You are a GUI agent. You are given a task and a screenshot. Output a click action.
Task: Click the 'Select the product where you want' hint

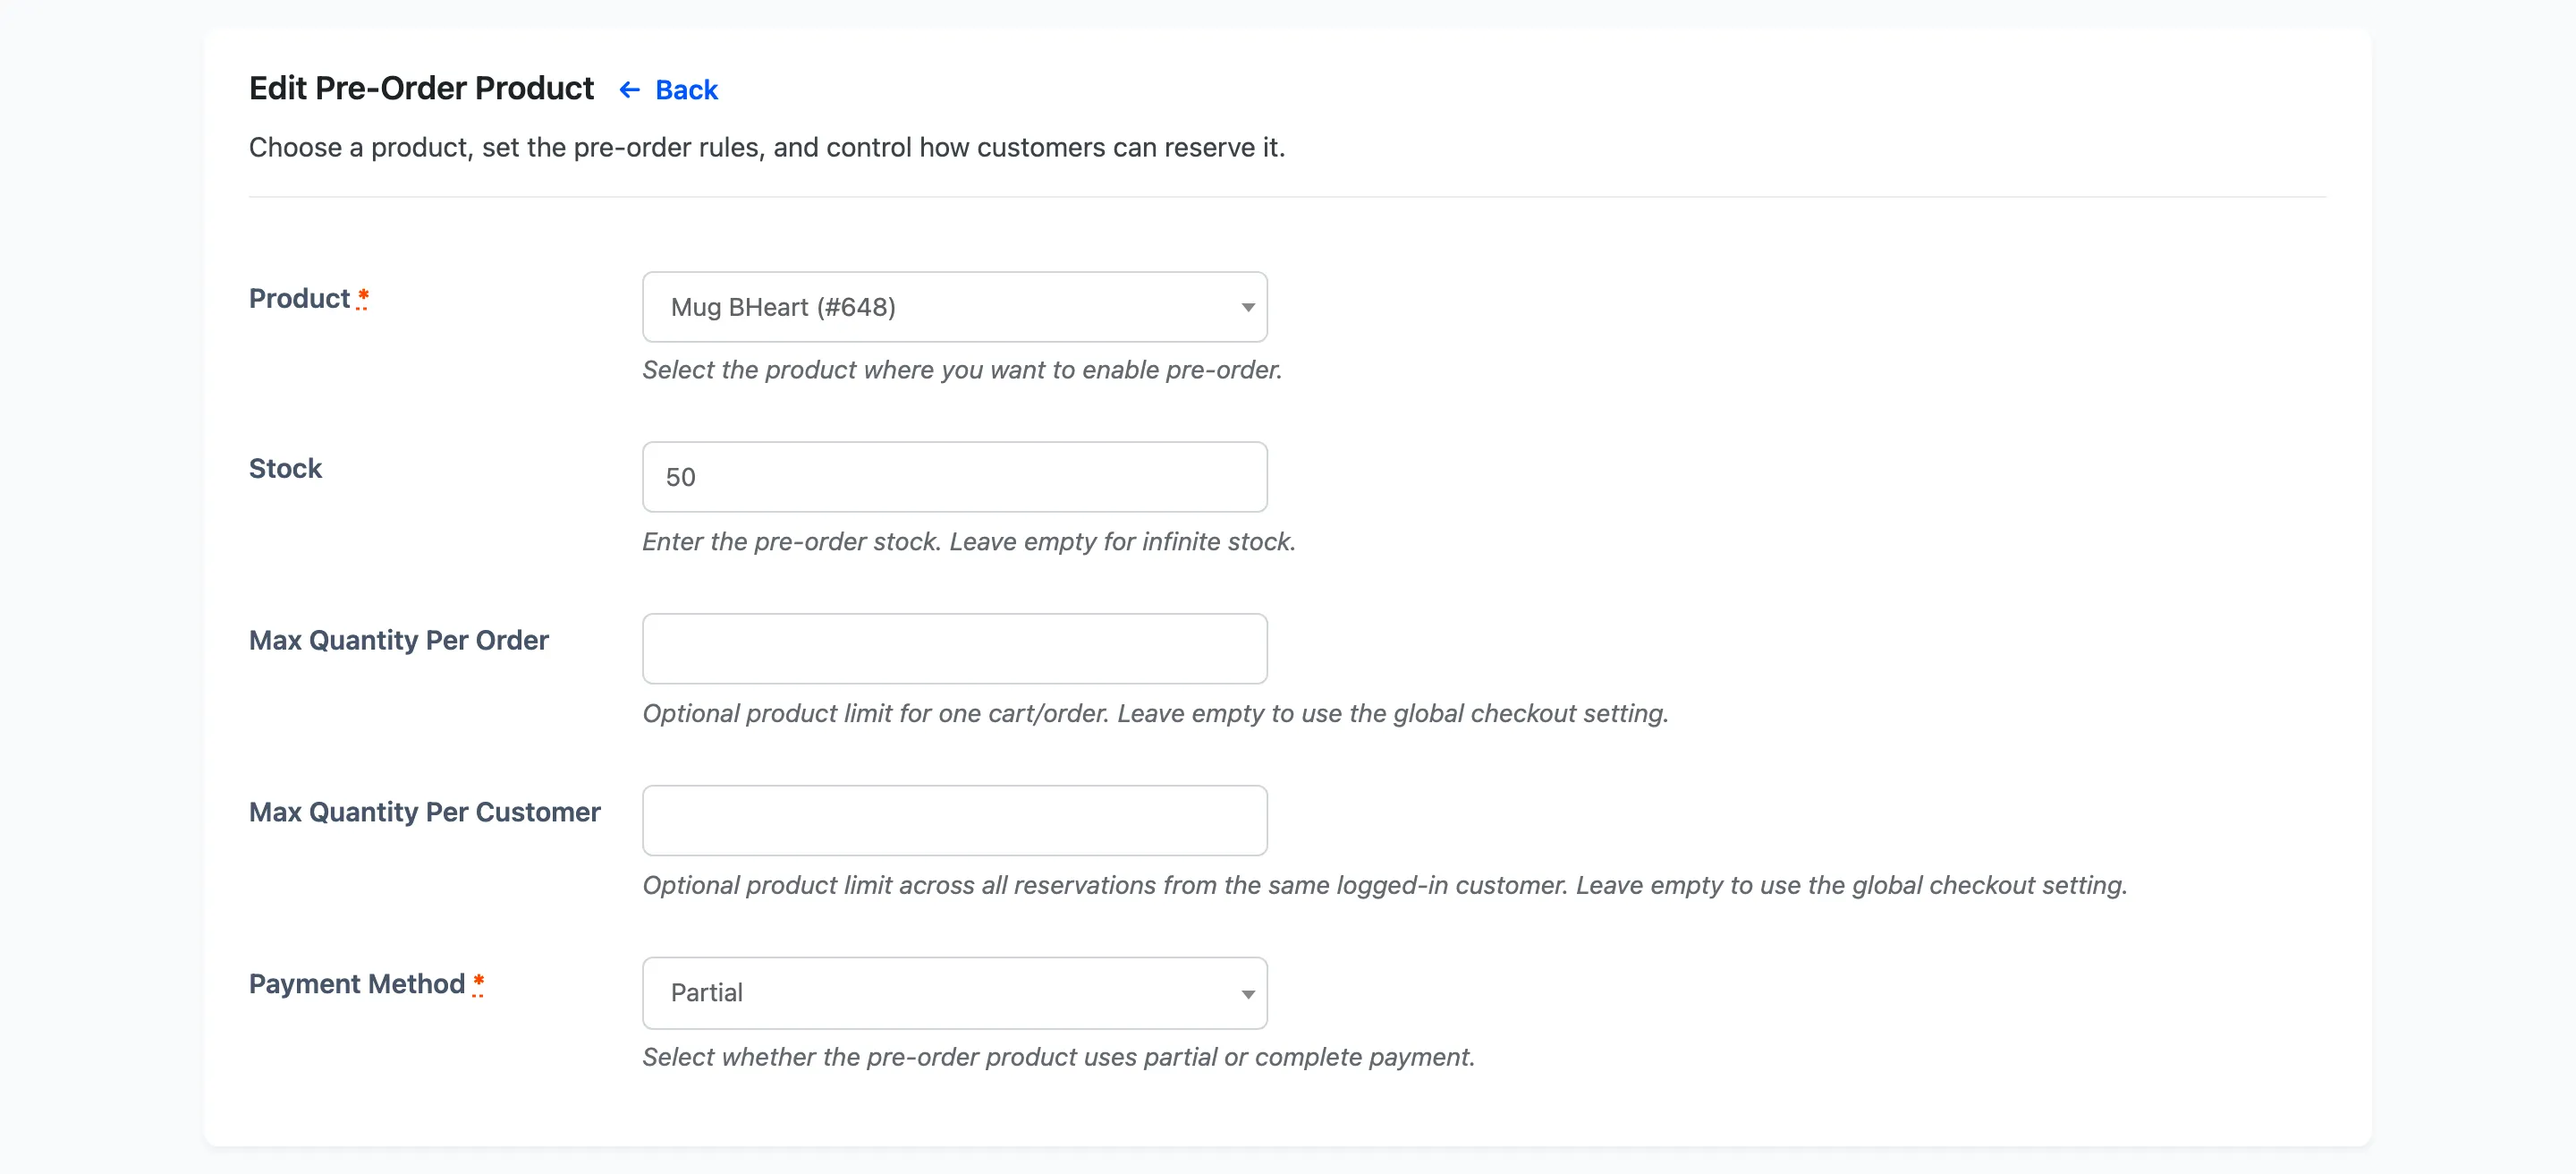point(962,369)
